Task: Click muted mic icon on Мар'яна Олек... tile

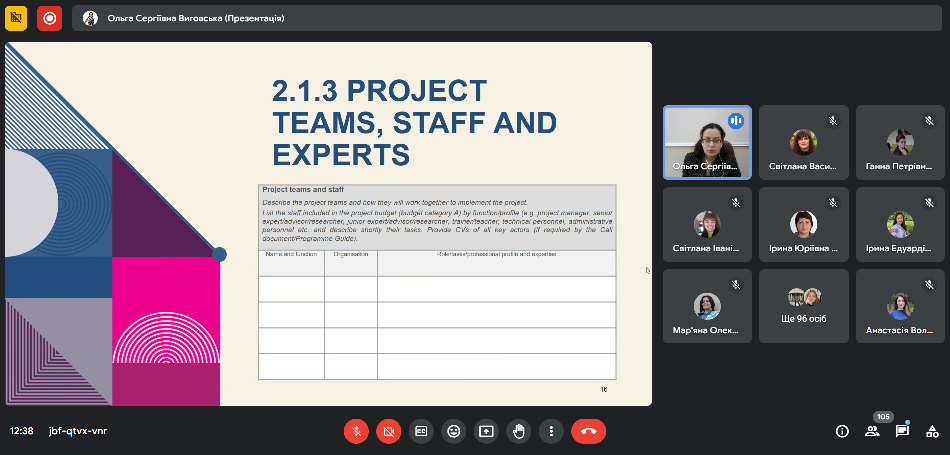Action: click(736, 284)
